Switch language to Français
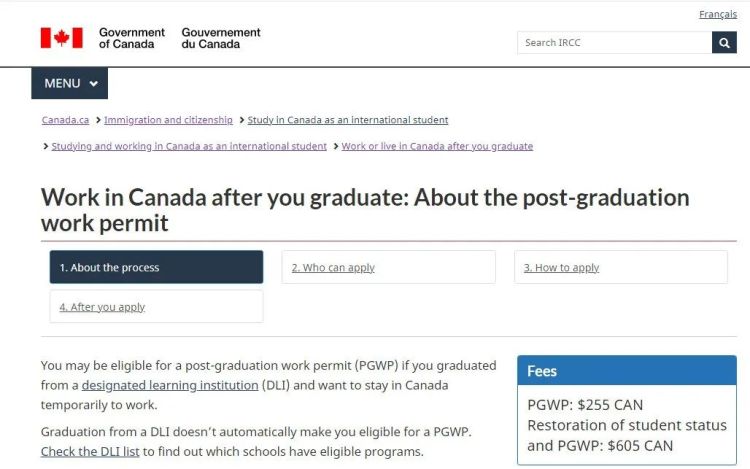This screenshot has height=469, width=750. (718, 14)
